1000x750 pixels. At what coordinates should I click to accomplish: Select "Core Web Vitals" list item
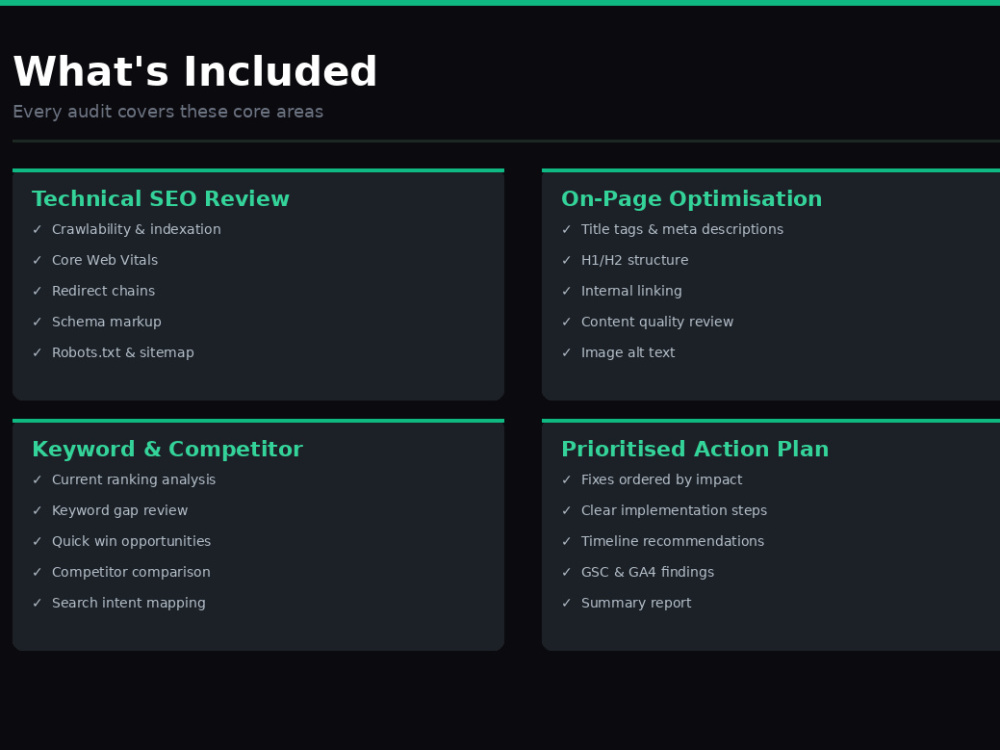coord(105,260)
